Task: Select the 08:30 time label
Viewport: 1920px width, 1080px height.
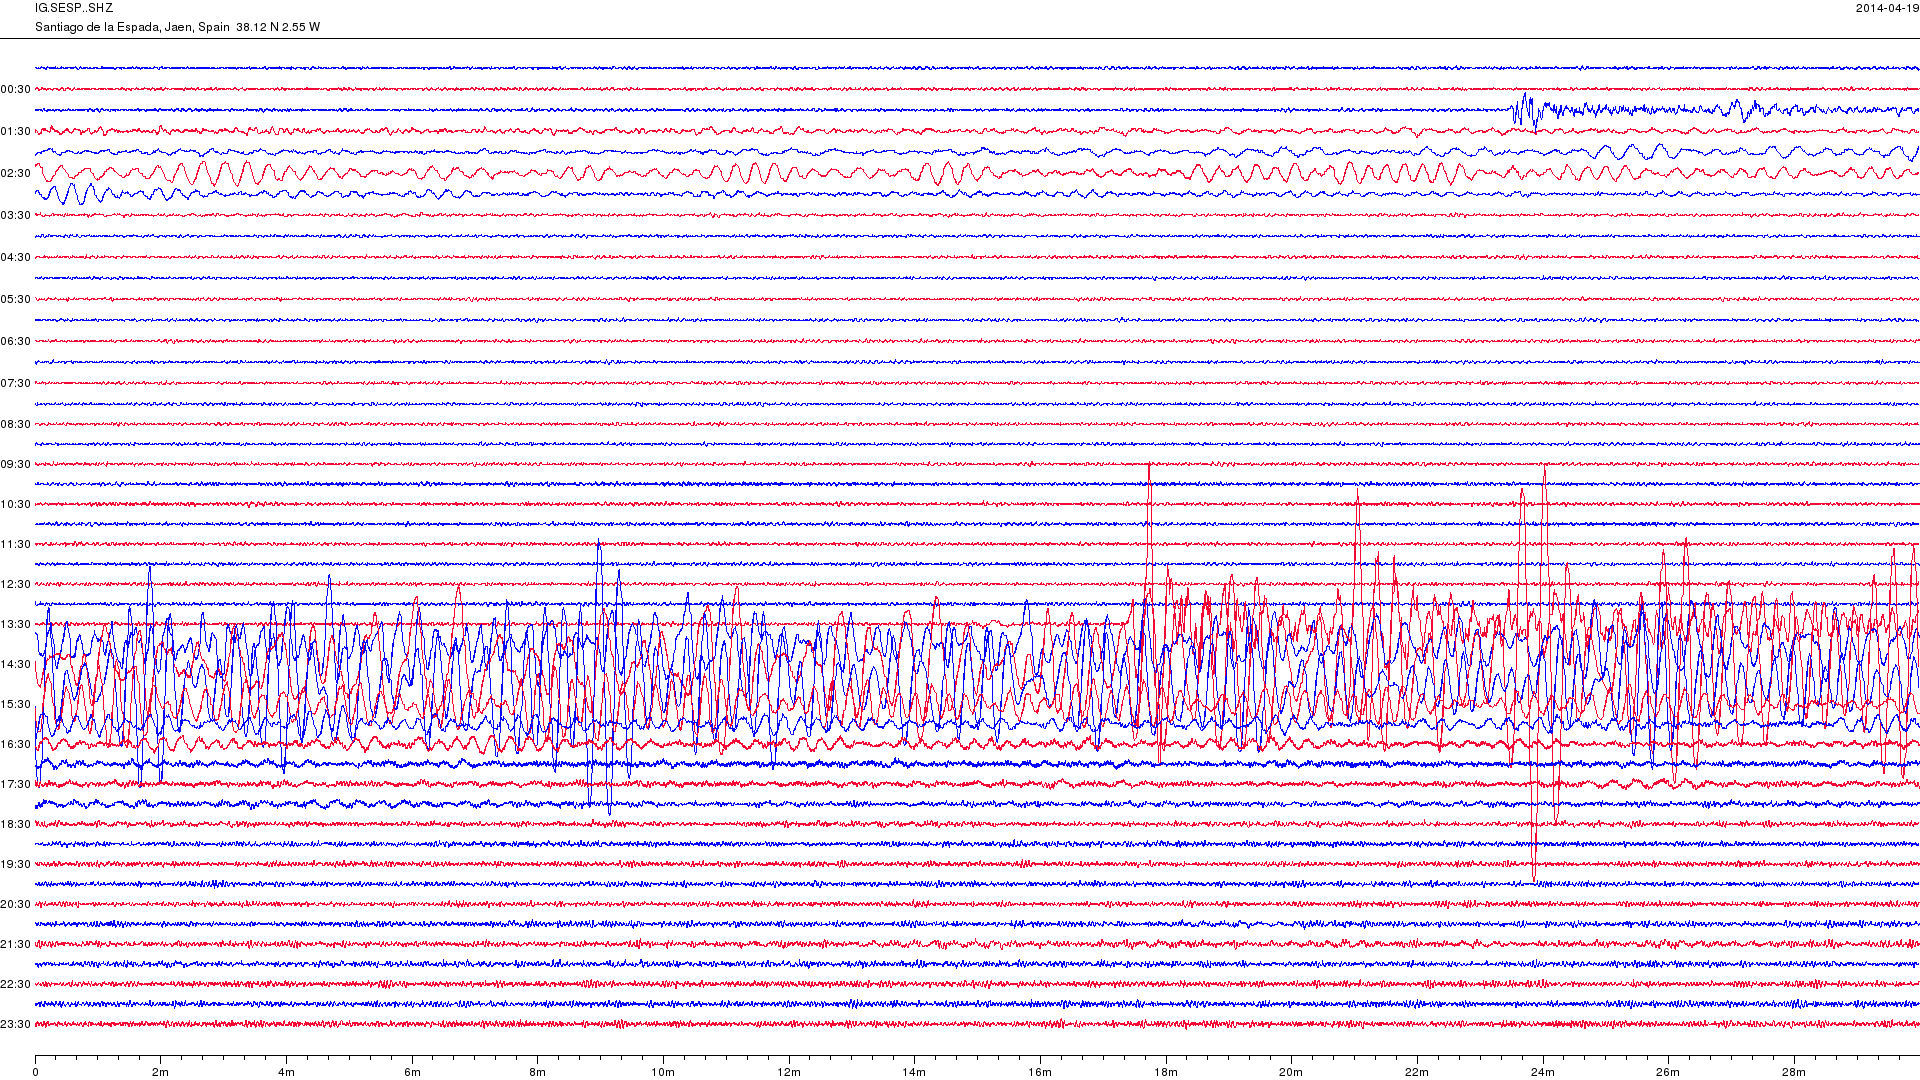Action: click(15, 425)
